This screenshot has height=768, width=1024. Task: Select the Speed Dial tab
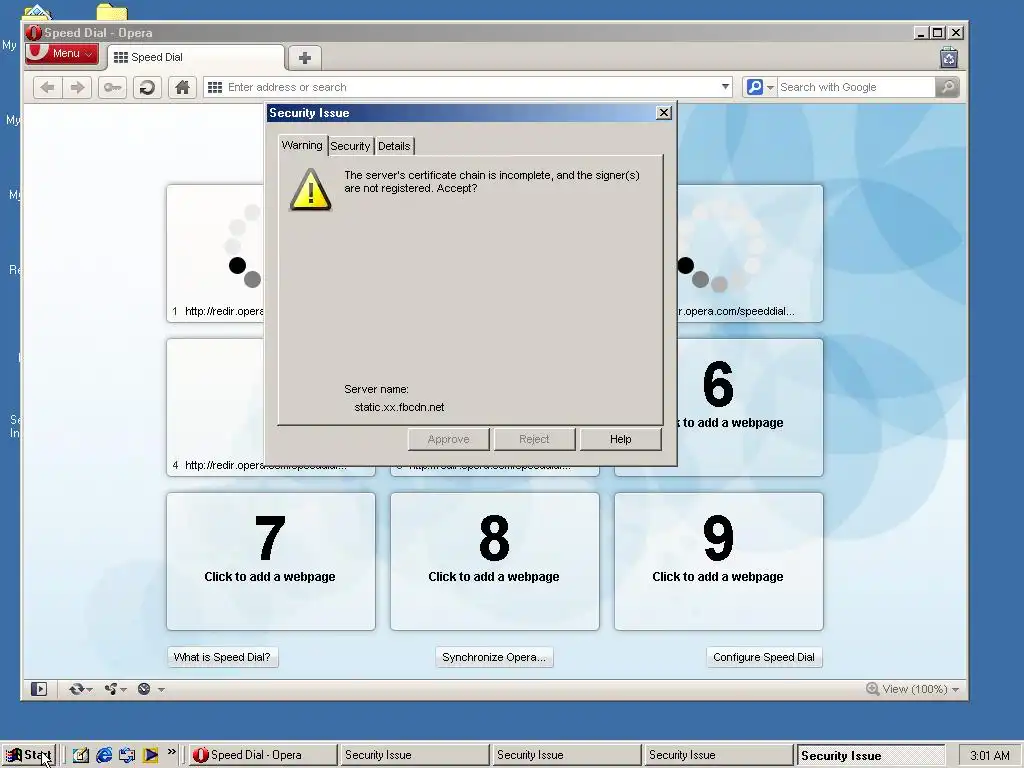pos(195,57)
